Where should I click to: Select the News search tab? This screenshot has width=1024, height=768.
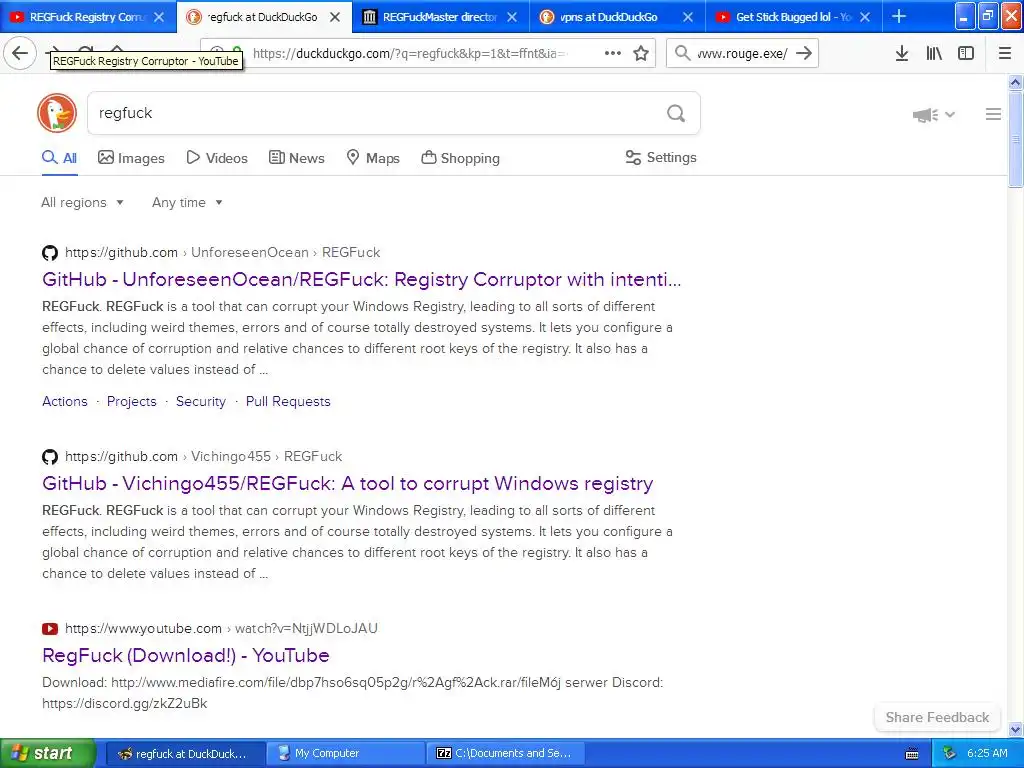click(x=297, y=158)
